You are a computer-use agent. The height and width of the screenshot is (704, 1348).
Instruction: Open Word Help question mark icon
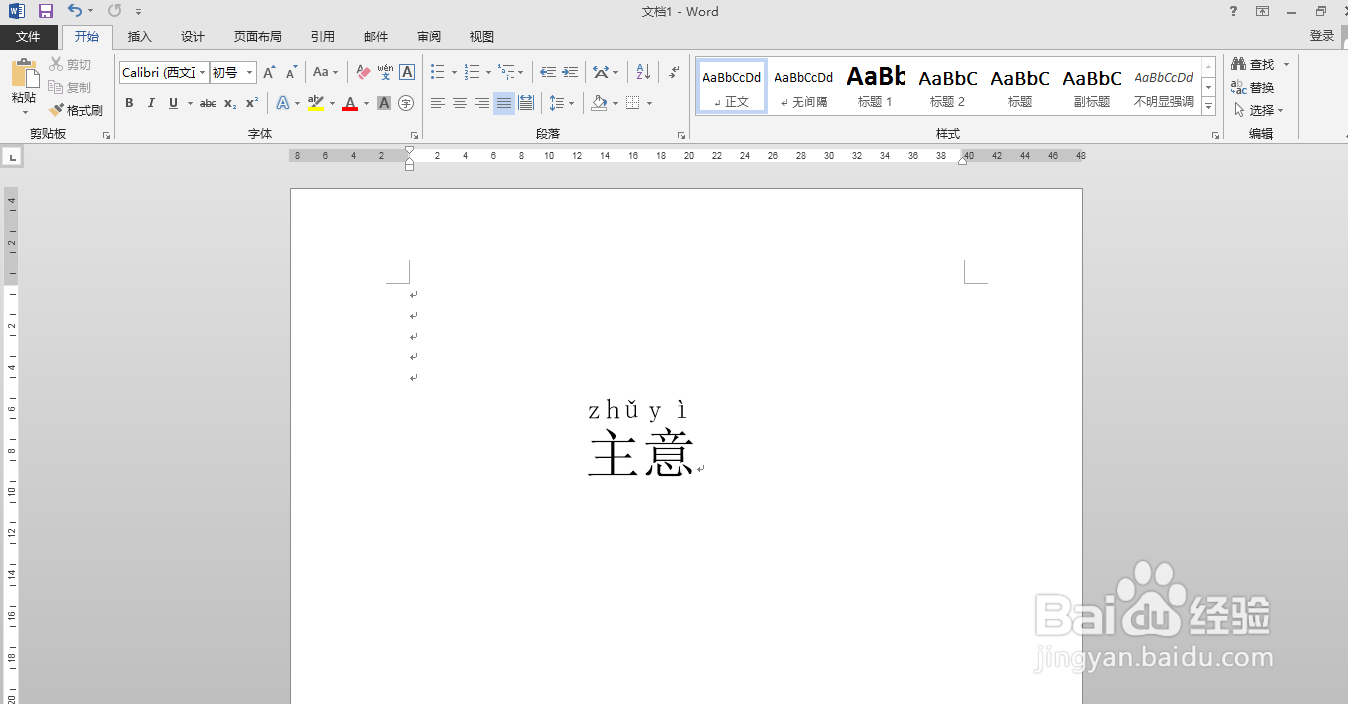(1233, 11)
